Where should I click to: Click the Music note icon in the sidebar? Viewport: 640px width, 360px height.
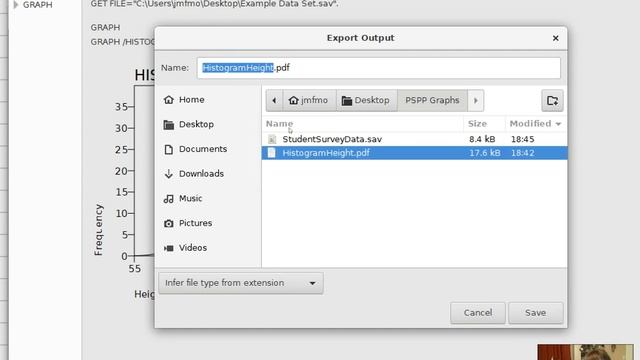[x=169, y=199]
